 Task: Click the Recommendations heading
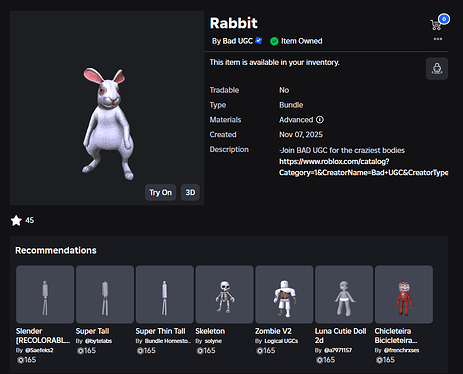click(x=56, y=250)
